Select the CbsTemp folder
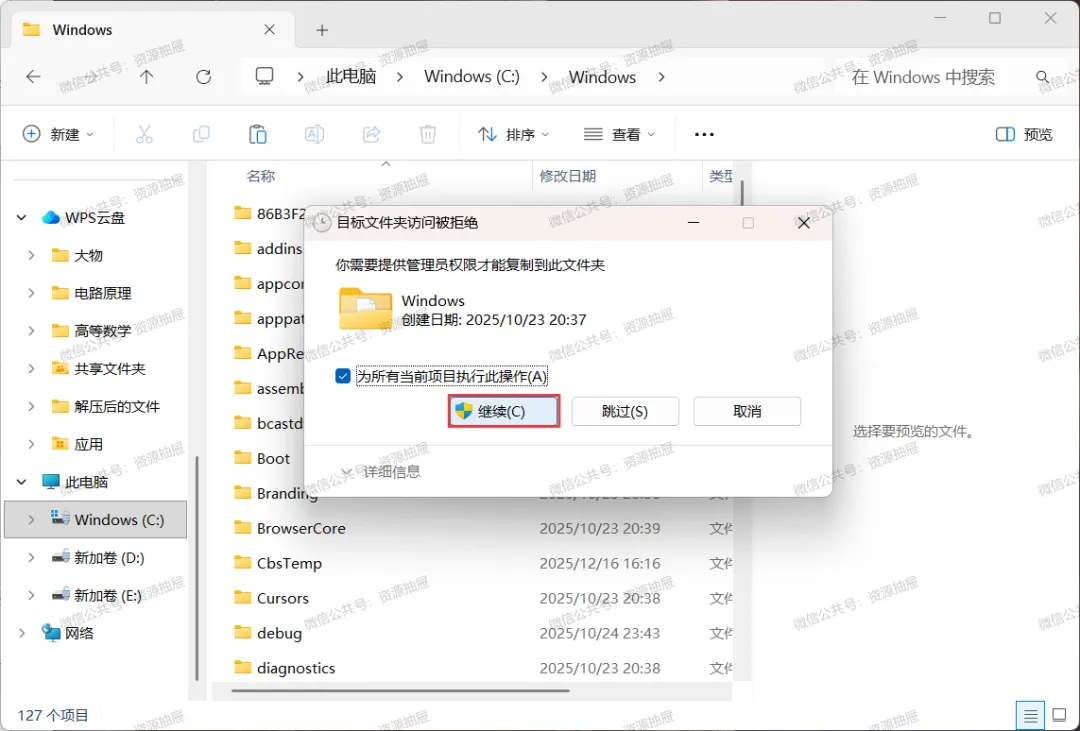The width and height of the screenshot is (1080, 731). click(278, 563)
